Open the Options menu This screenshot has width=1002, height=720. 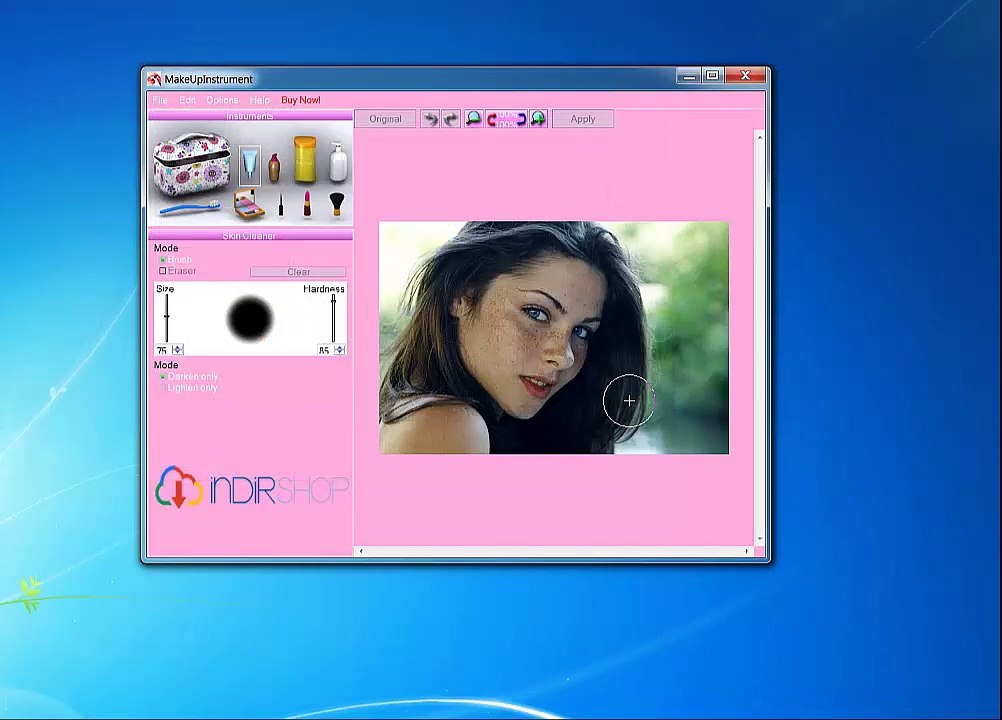point(222,100)
